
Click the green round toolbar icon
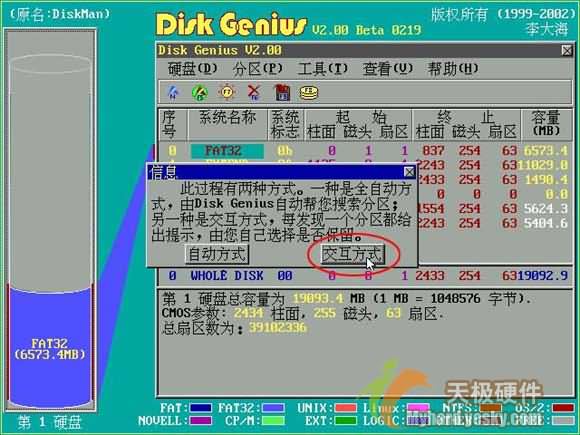pos(200,92)
